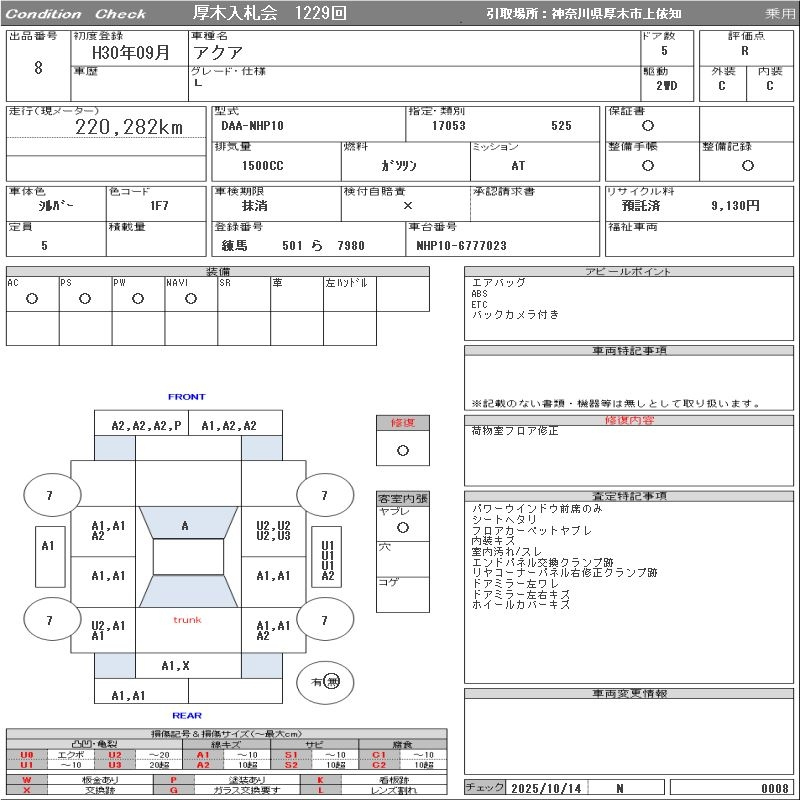Click the trunk area on car diagram
Image resolution: width=800 pixels, height=800 pixels.
point(187,620)
